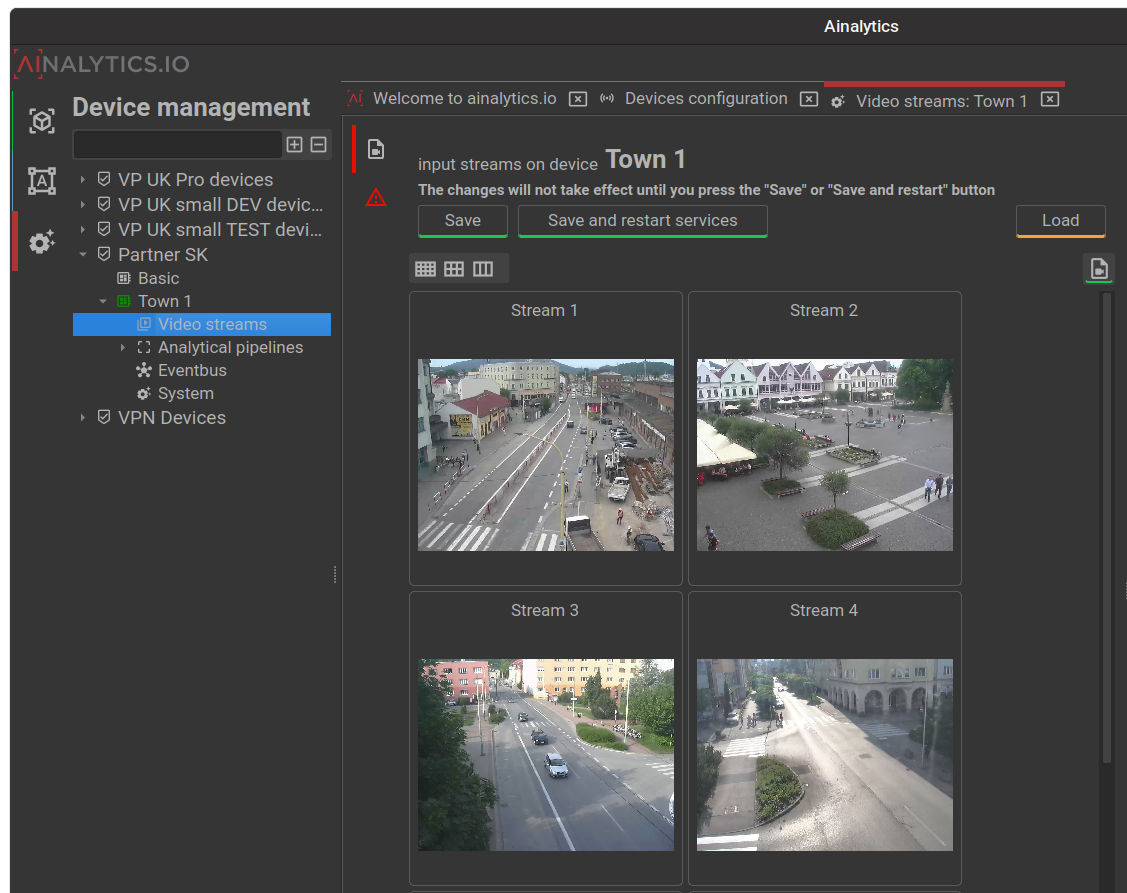
Task: Open the 3D cube scan sidebar icon
Action: click(x=41, y=121)
